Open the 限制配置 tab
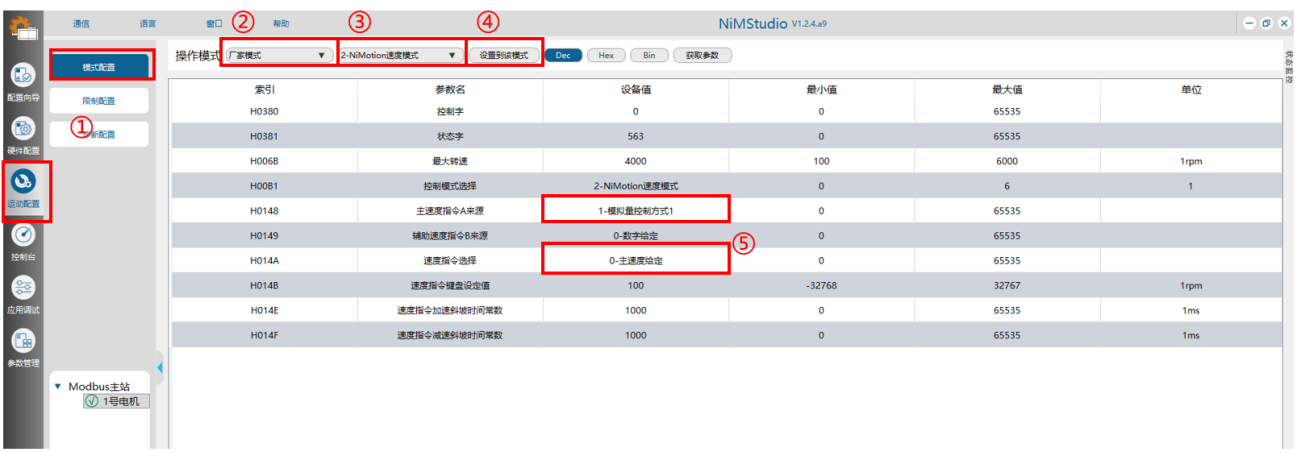 pos(99,101)
